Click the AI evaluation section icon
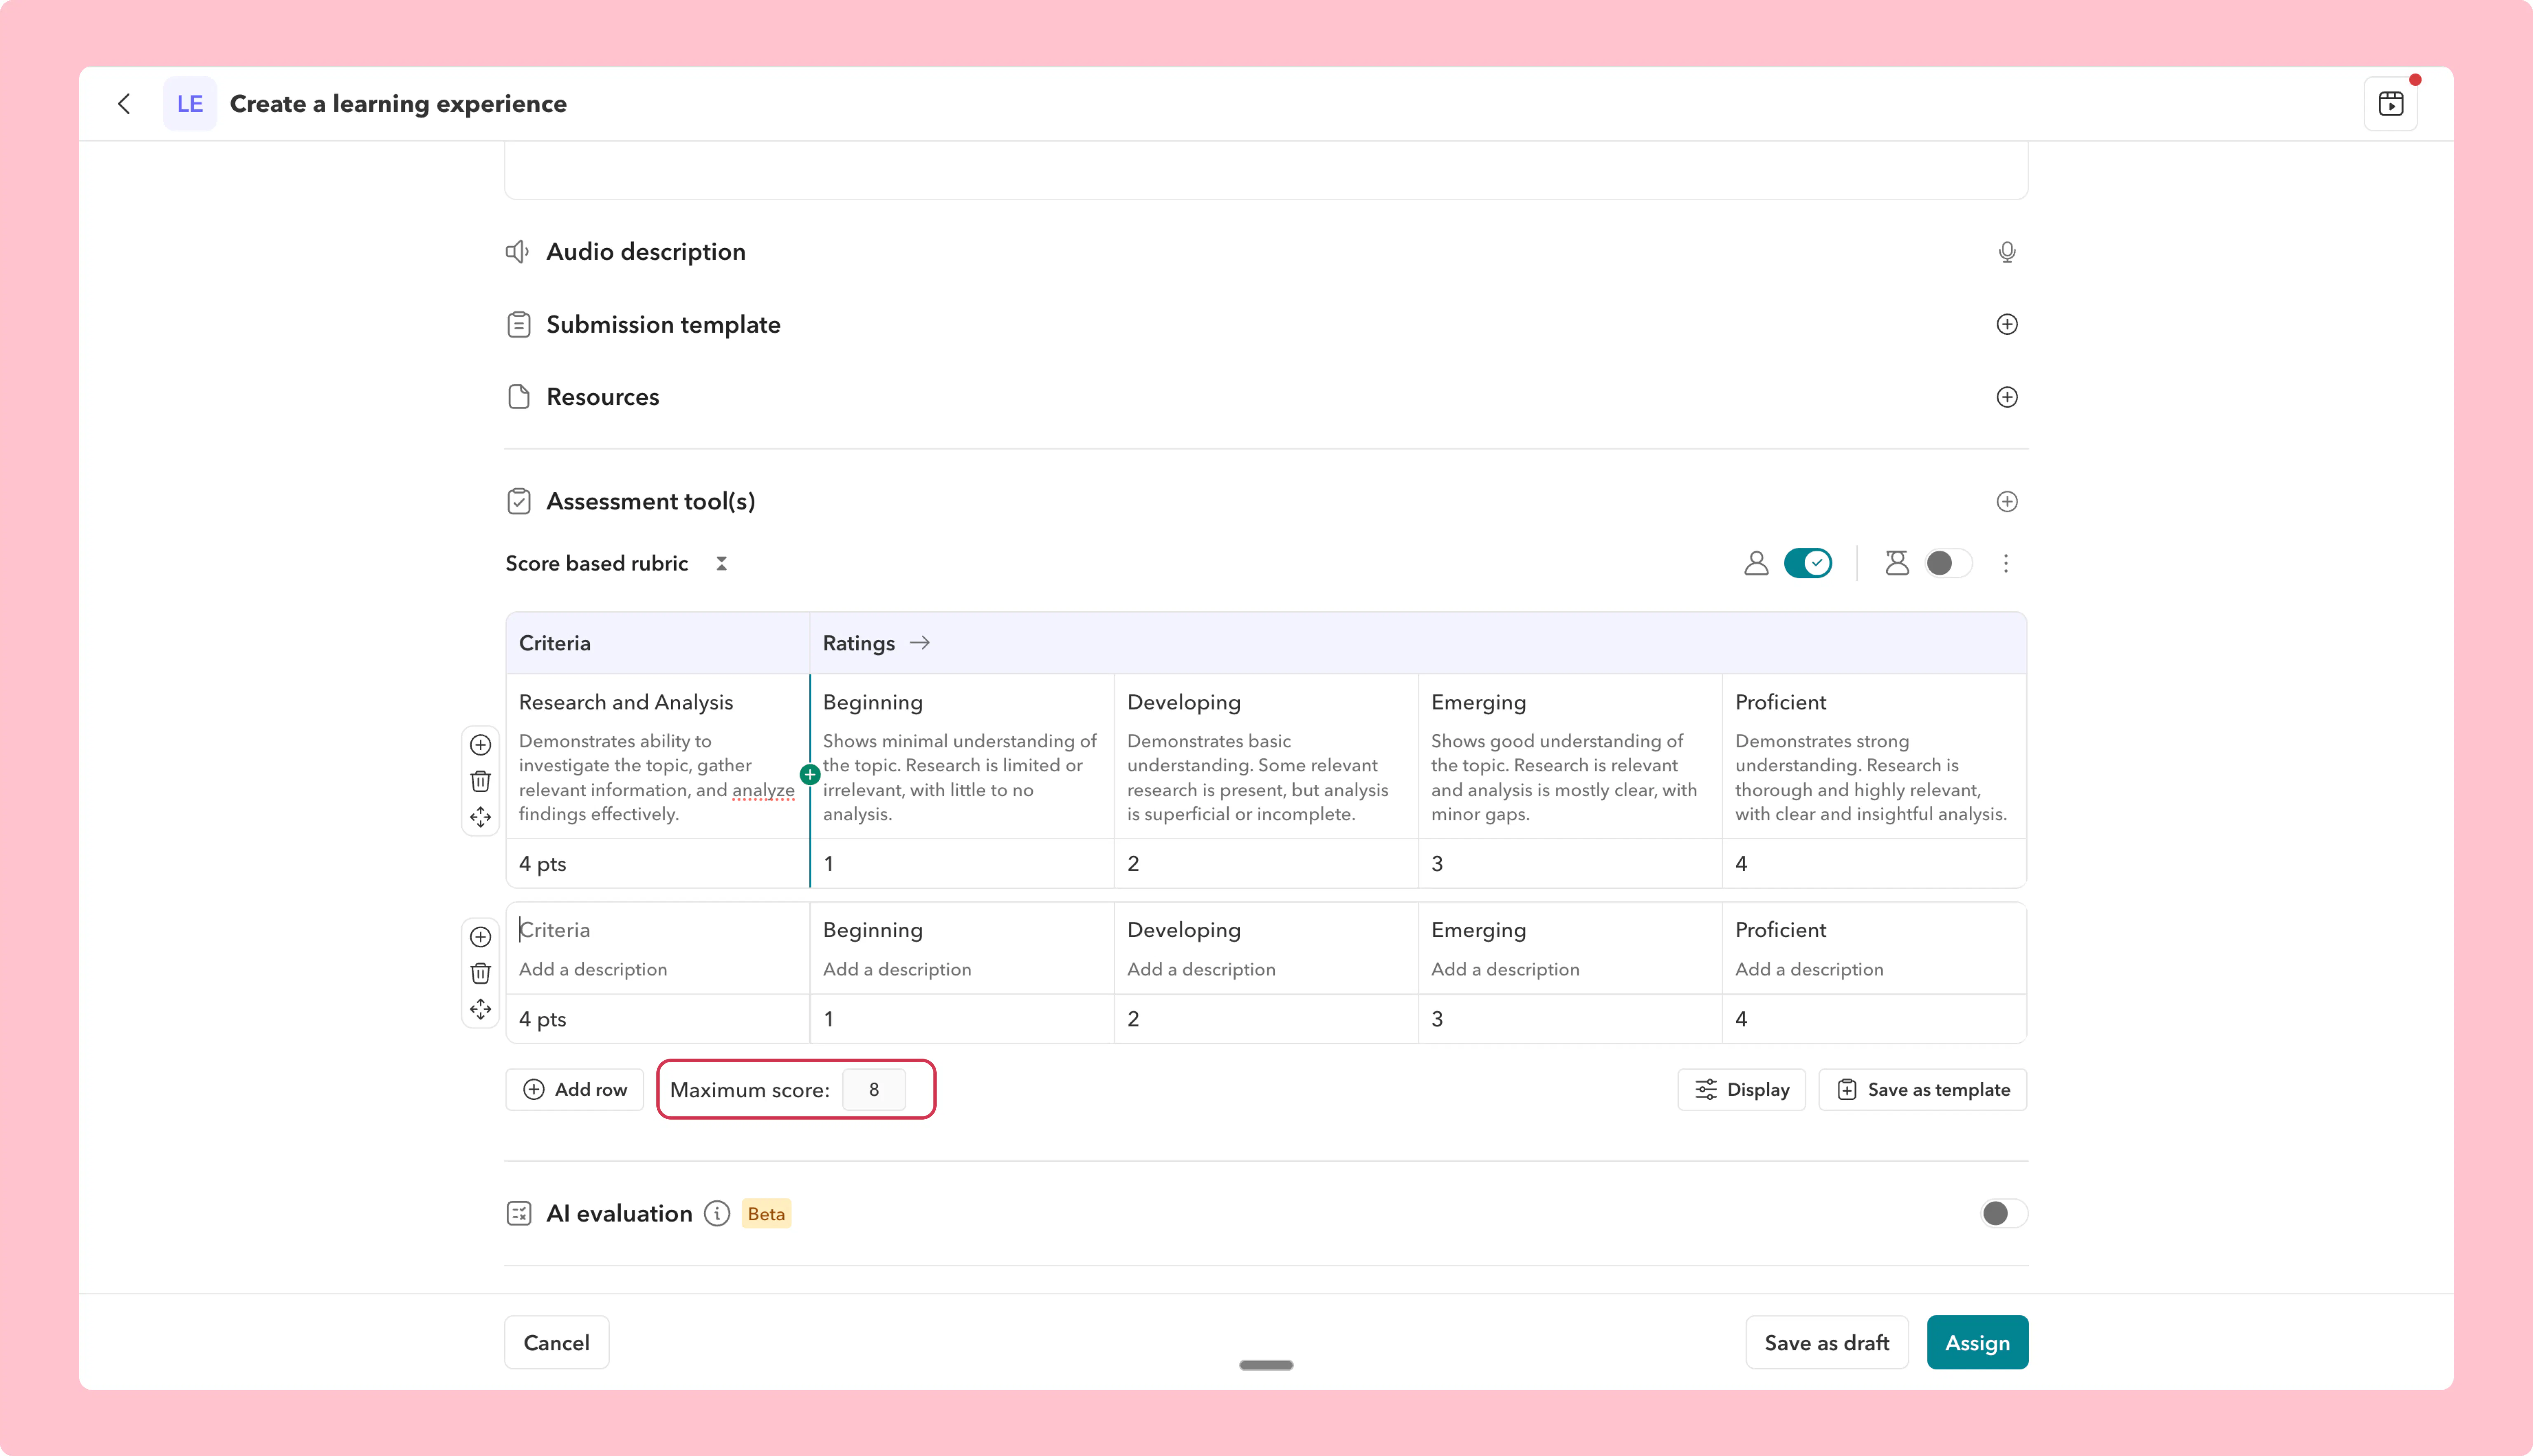2533x1456 pixels. click(x=519, y=1214)
